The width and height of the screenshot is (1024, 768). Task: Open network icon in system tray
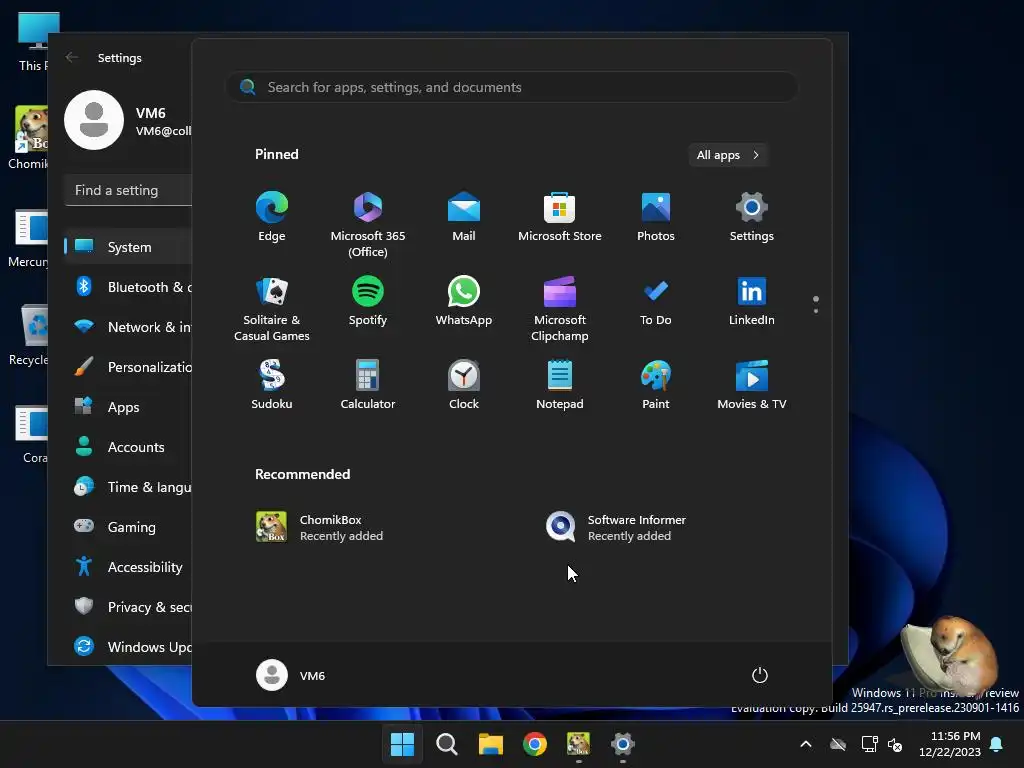(x=870, y=744)
